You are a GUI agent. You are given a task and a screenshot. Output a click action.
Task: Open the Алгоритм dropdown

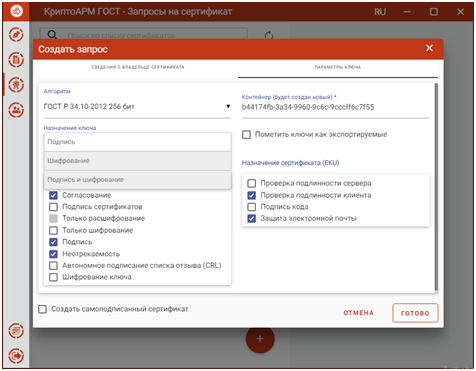tap(137, 107)
